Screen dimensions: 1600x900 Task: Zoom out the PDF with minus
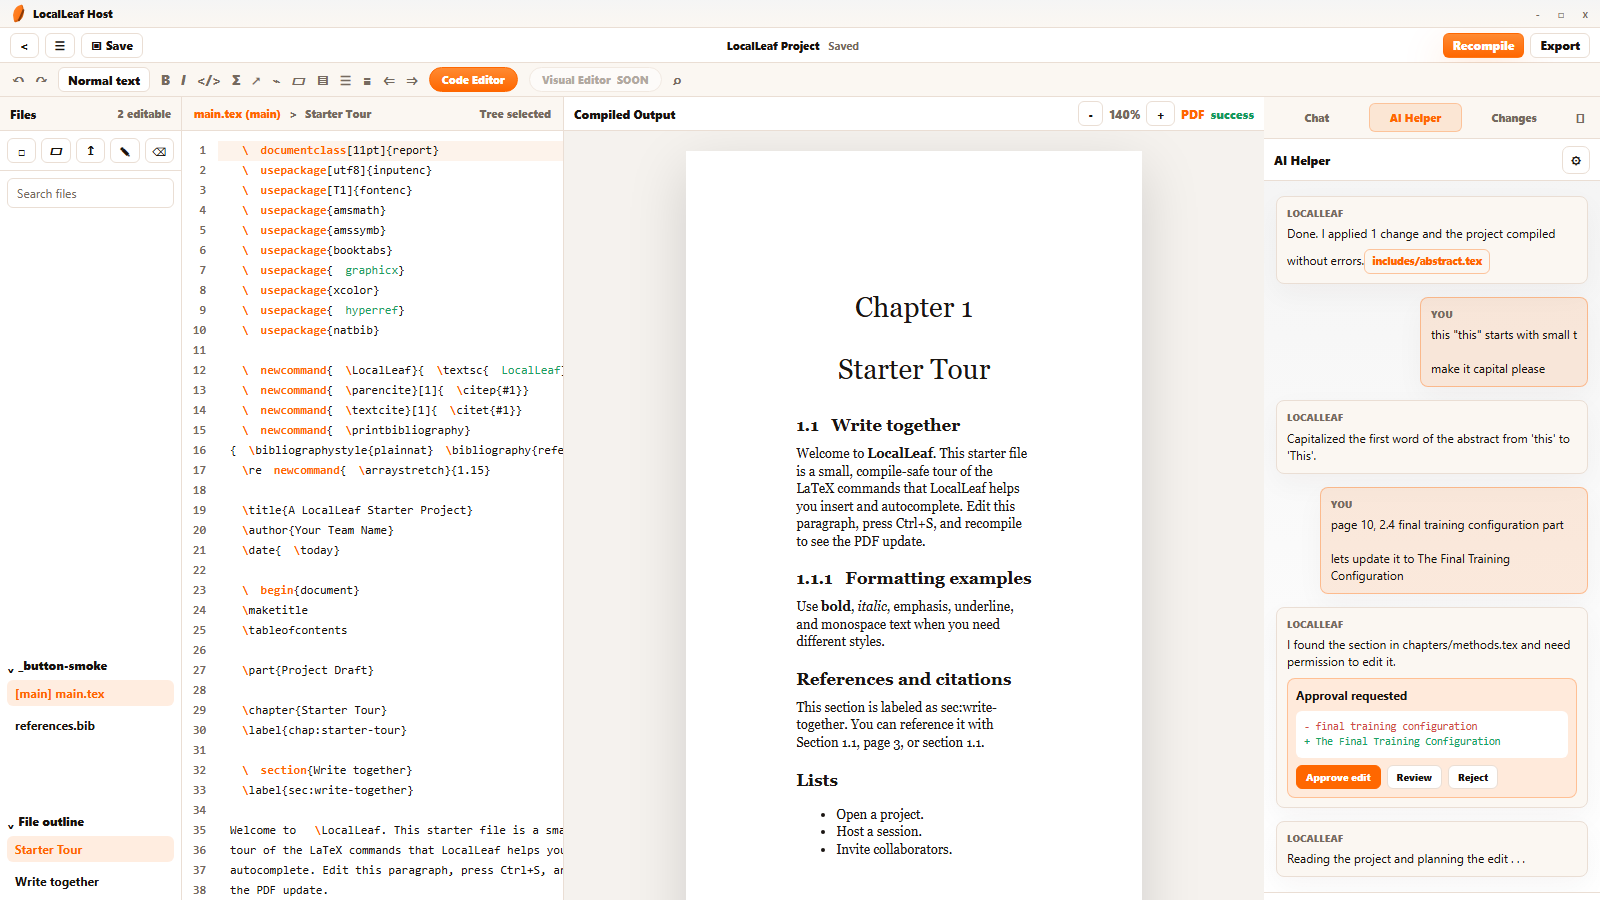(1090, 115)
